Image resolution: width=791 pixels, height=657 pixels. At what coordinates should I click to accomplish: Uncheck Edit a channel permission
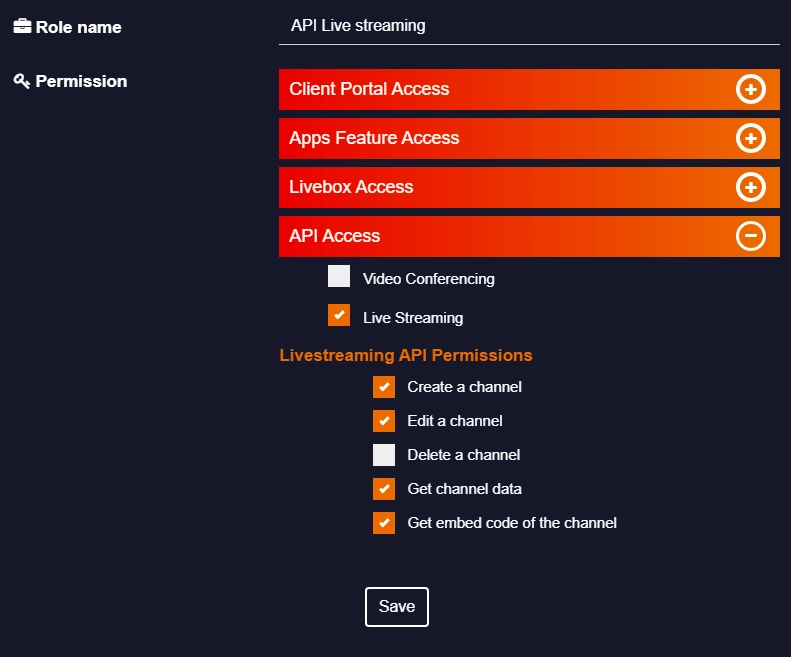pyautogui.click(x=384, y=421)
